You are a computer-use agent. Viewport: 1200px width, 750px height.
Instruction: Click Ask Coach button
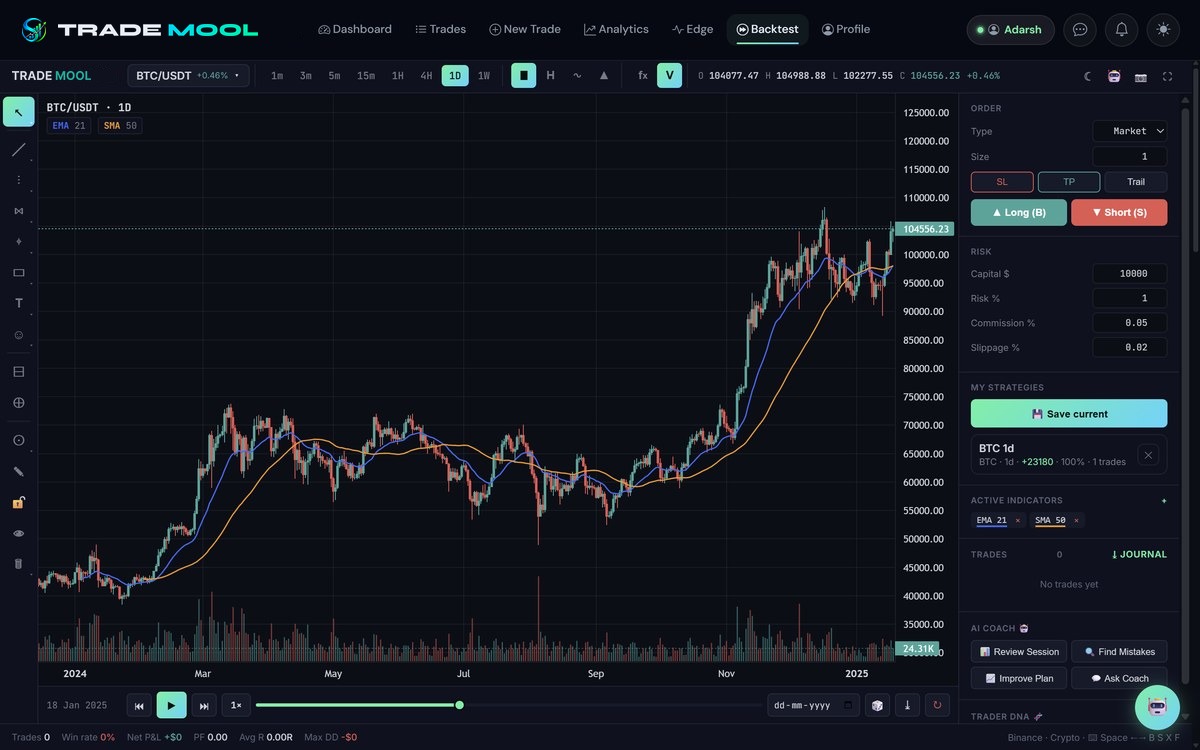1119,678
